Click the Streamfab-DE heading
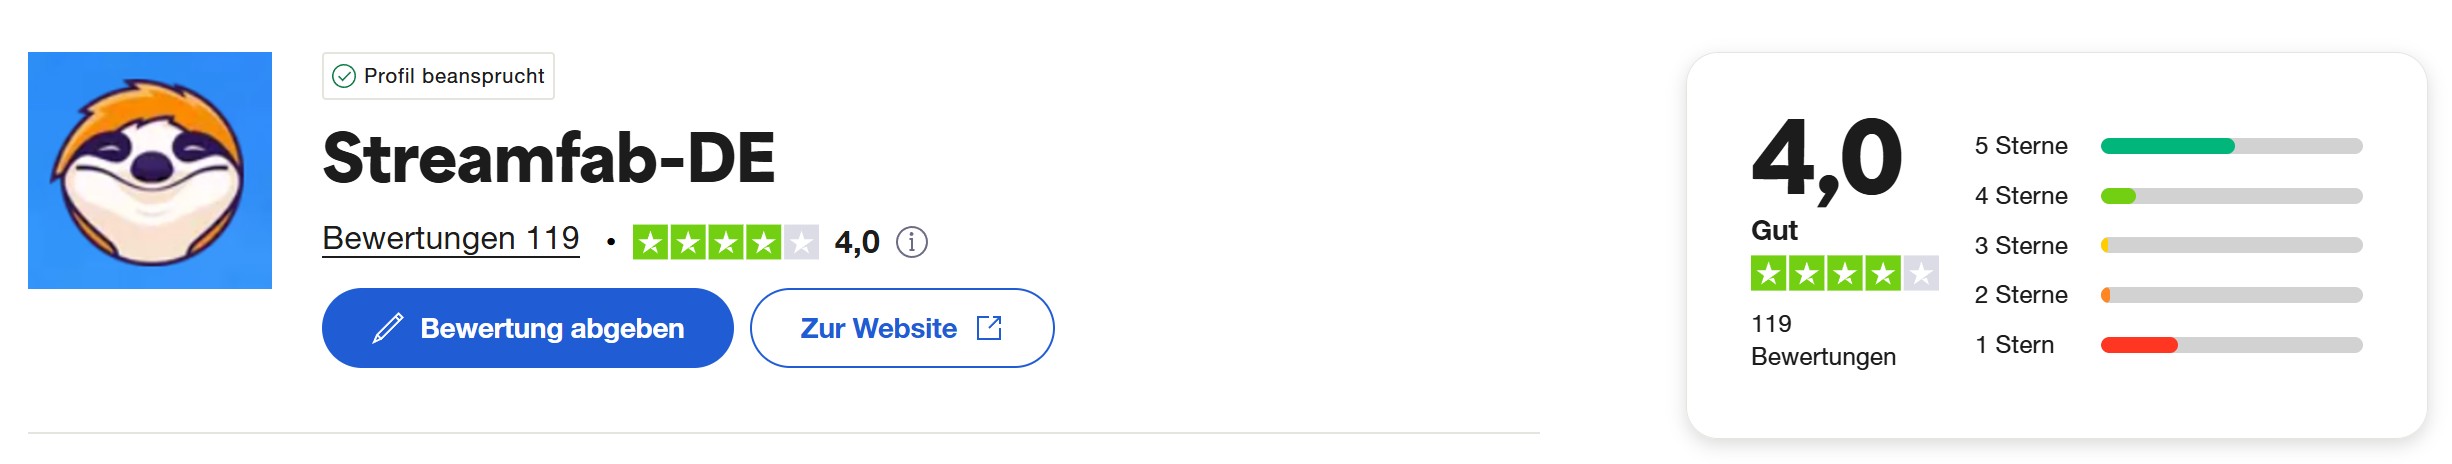2452x464 pixels. [549, 158]
